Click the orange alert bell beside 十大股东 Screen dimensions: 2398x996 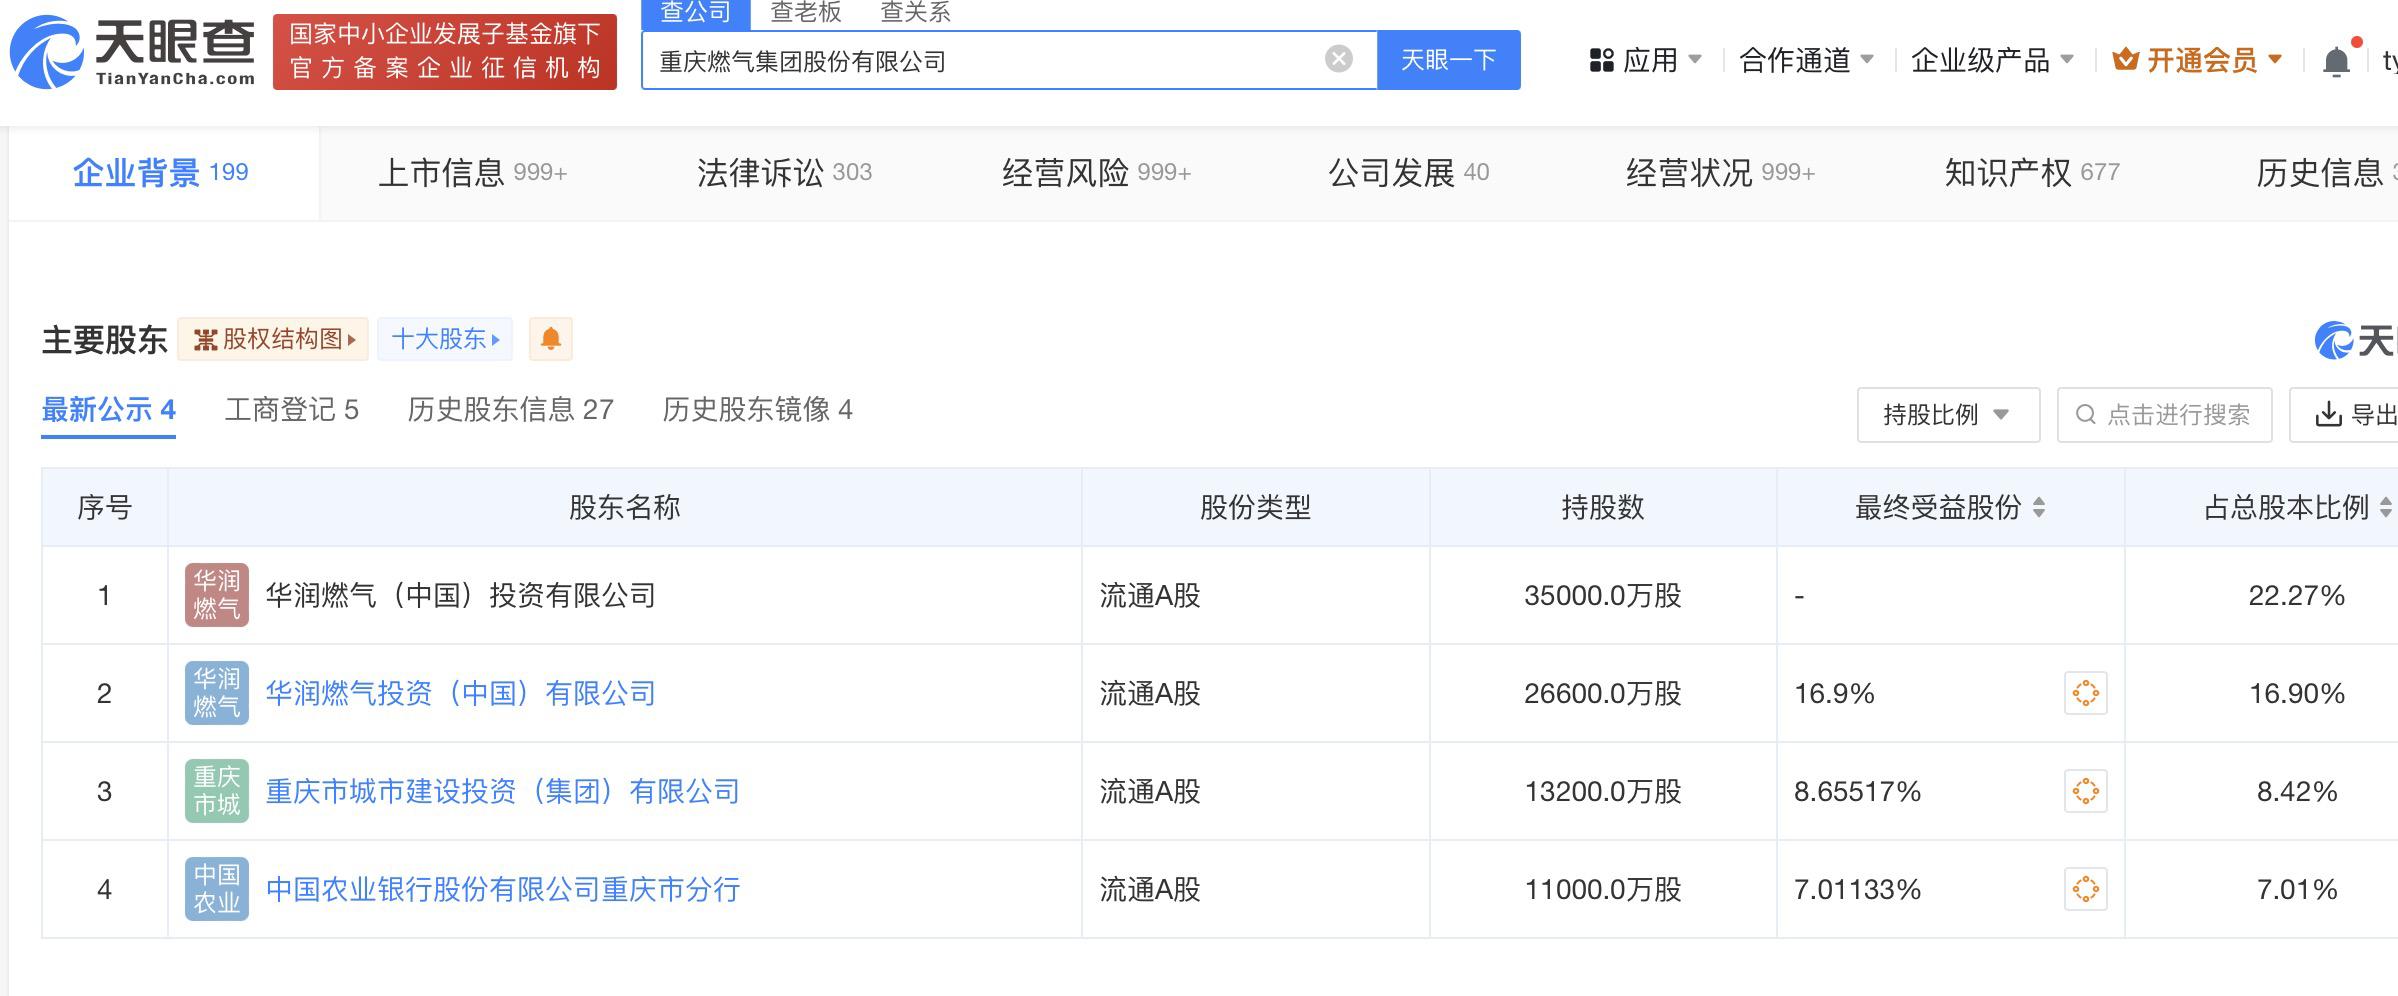(x=551, y=339)
